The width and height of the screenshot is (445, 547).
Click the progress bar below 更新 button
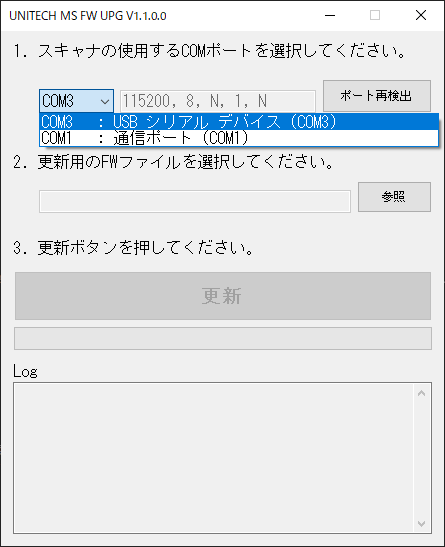(x=223, y=338)
